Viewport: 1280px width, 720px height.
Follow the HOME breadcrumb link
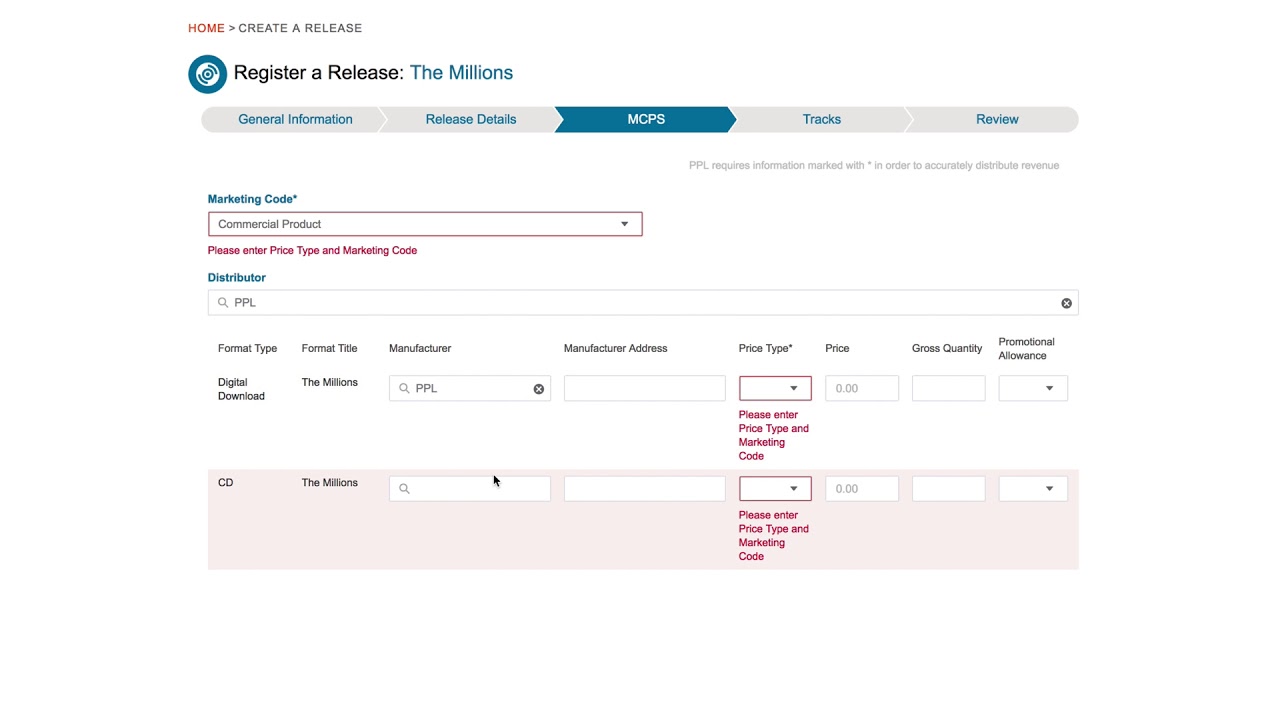(x=206, y=28)
